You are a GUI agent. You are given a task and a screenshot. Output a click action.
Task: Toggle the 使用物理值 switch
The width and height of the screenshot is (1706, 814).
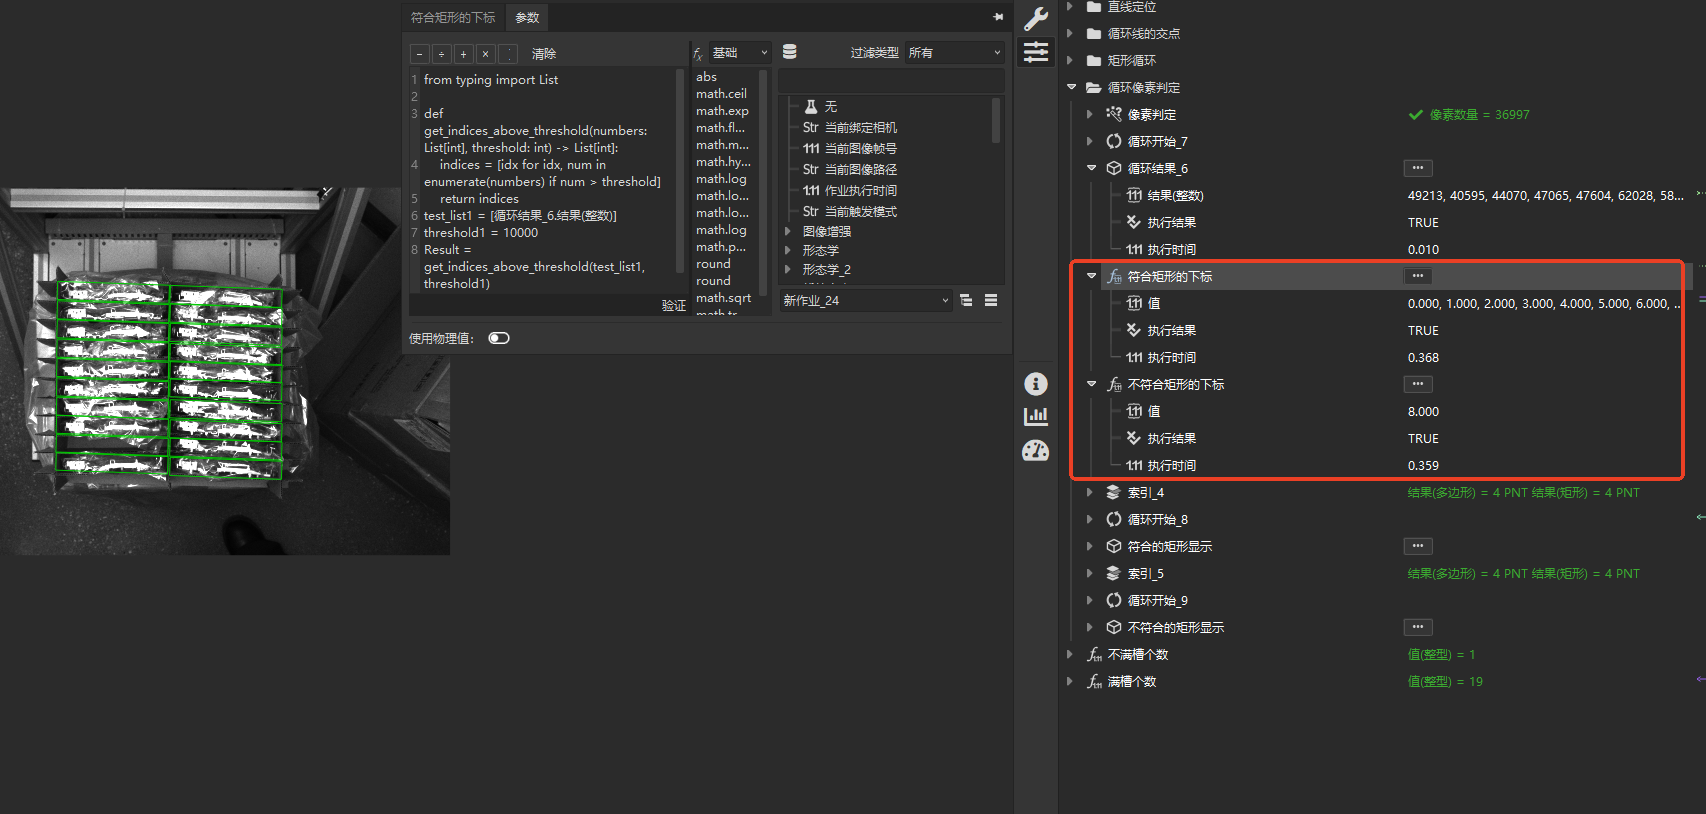[x=499, y=338]
